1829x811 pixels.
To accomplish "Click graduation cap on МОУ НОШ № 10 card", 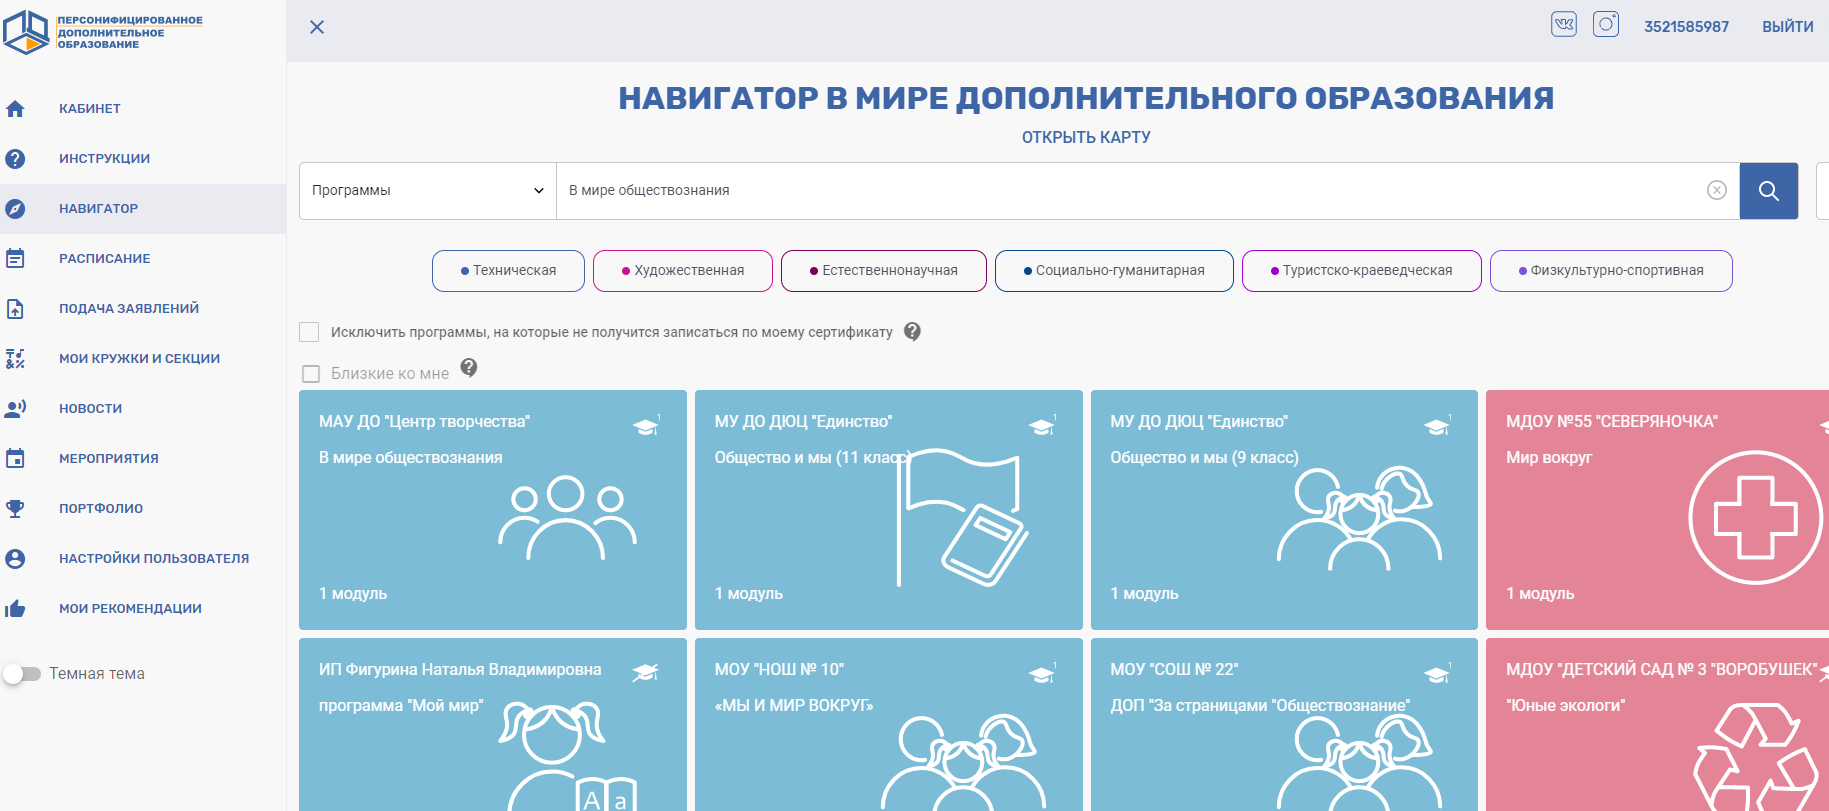I will click(1042, 674).
